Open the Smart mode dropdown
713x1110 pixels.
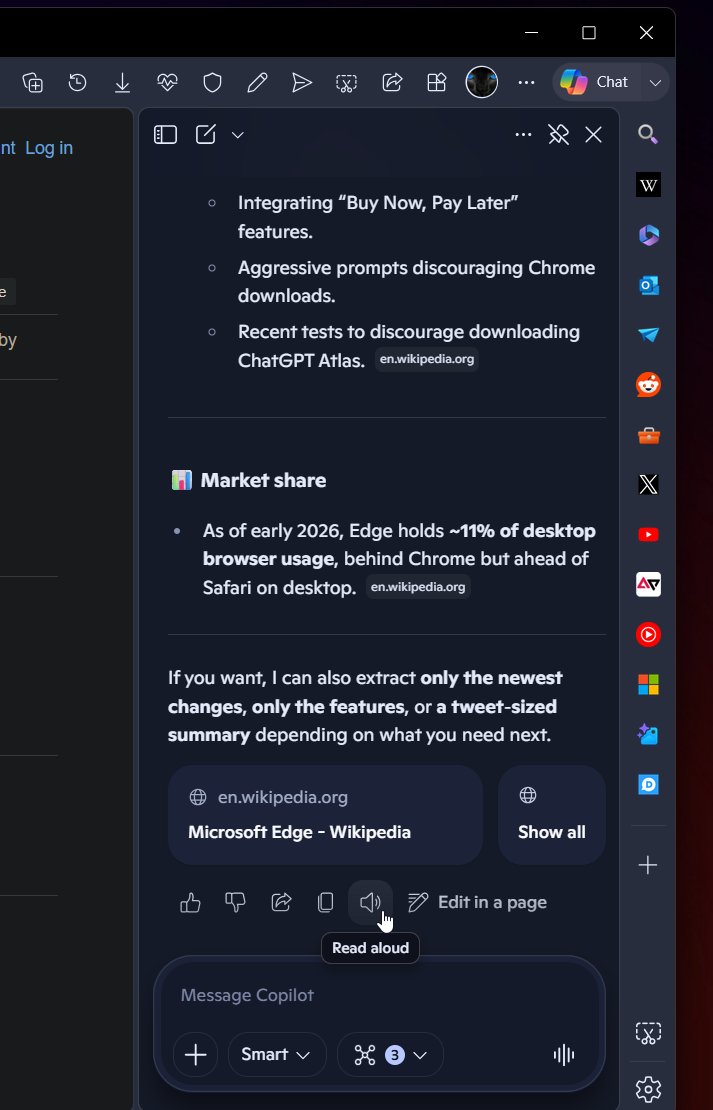tap(276, 1055)
